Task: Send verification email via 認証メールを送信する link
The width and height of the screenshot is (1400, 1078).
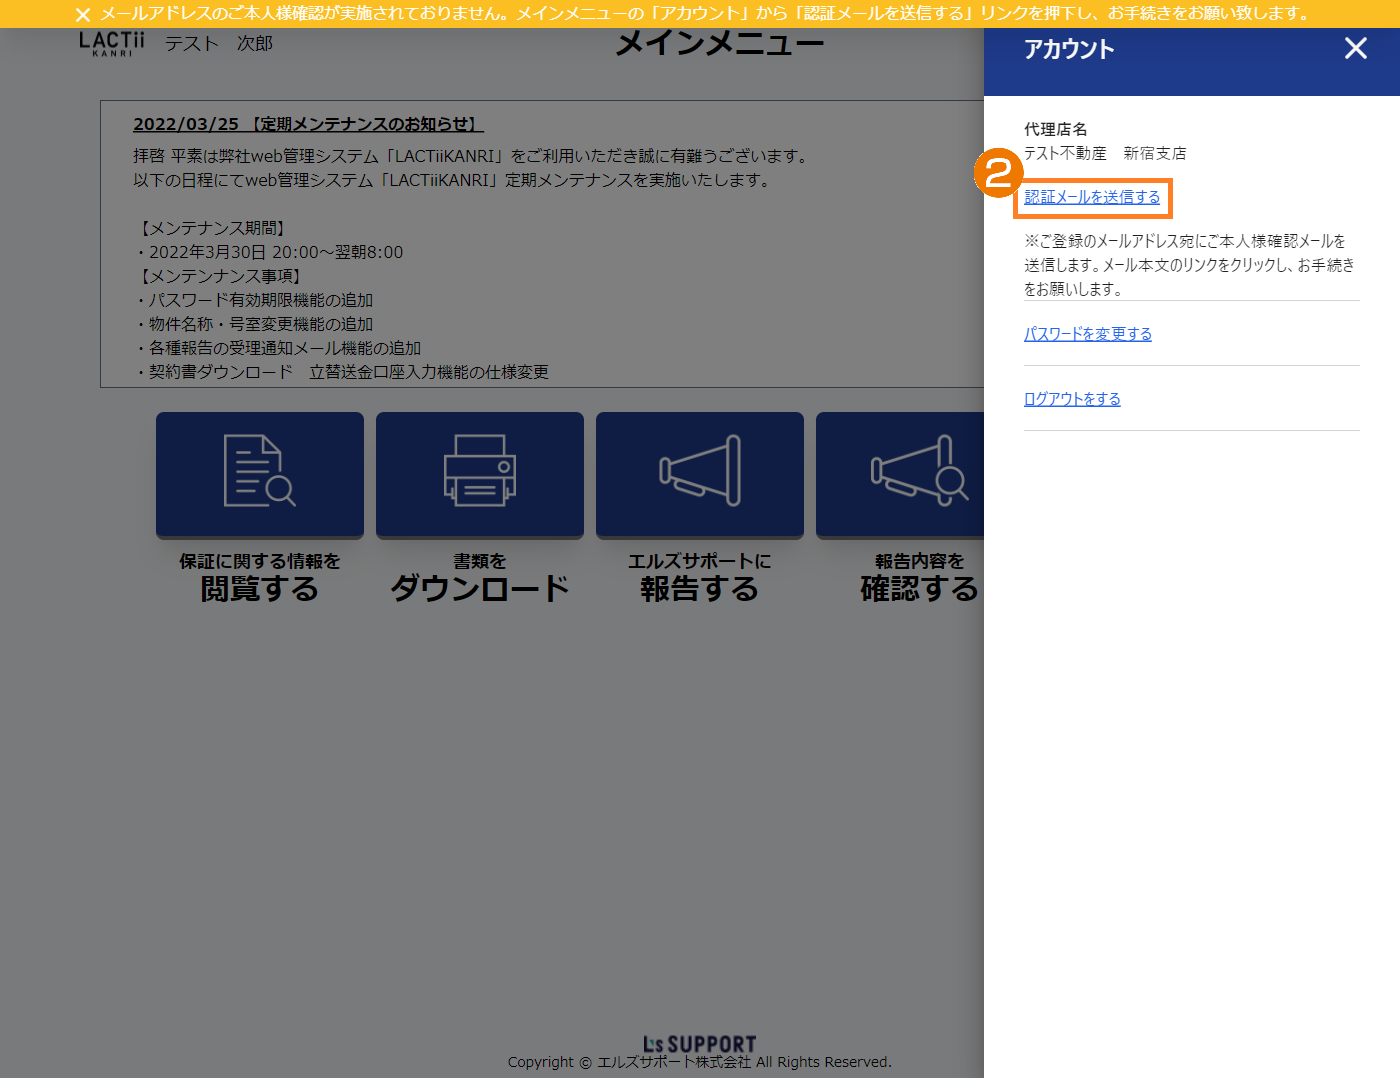Action: click(1092, 198)
